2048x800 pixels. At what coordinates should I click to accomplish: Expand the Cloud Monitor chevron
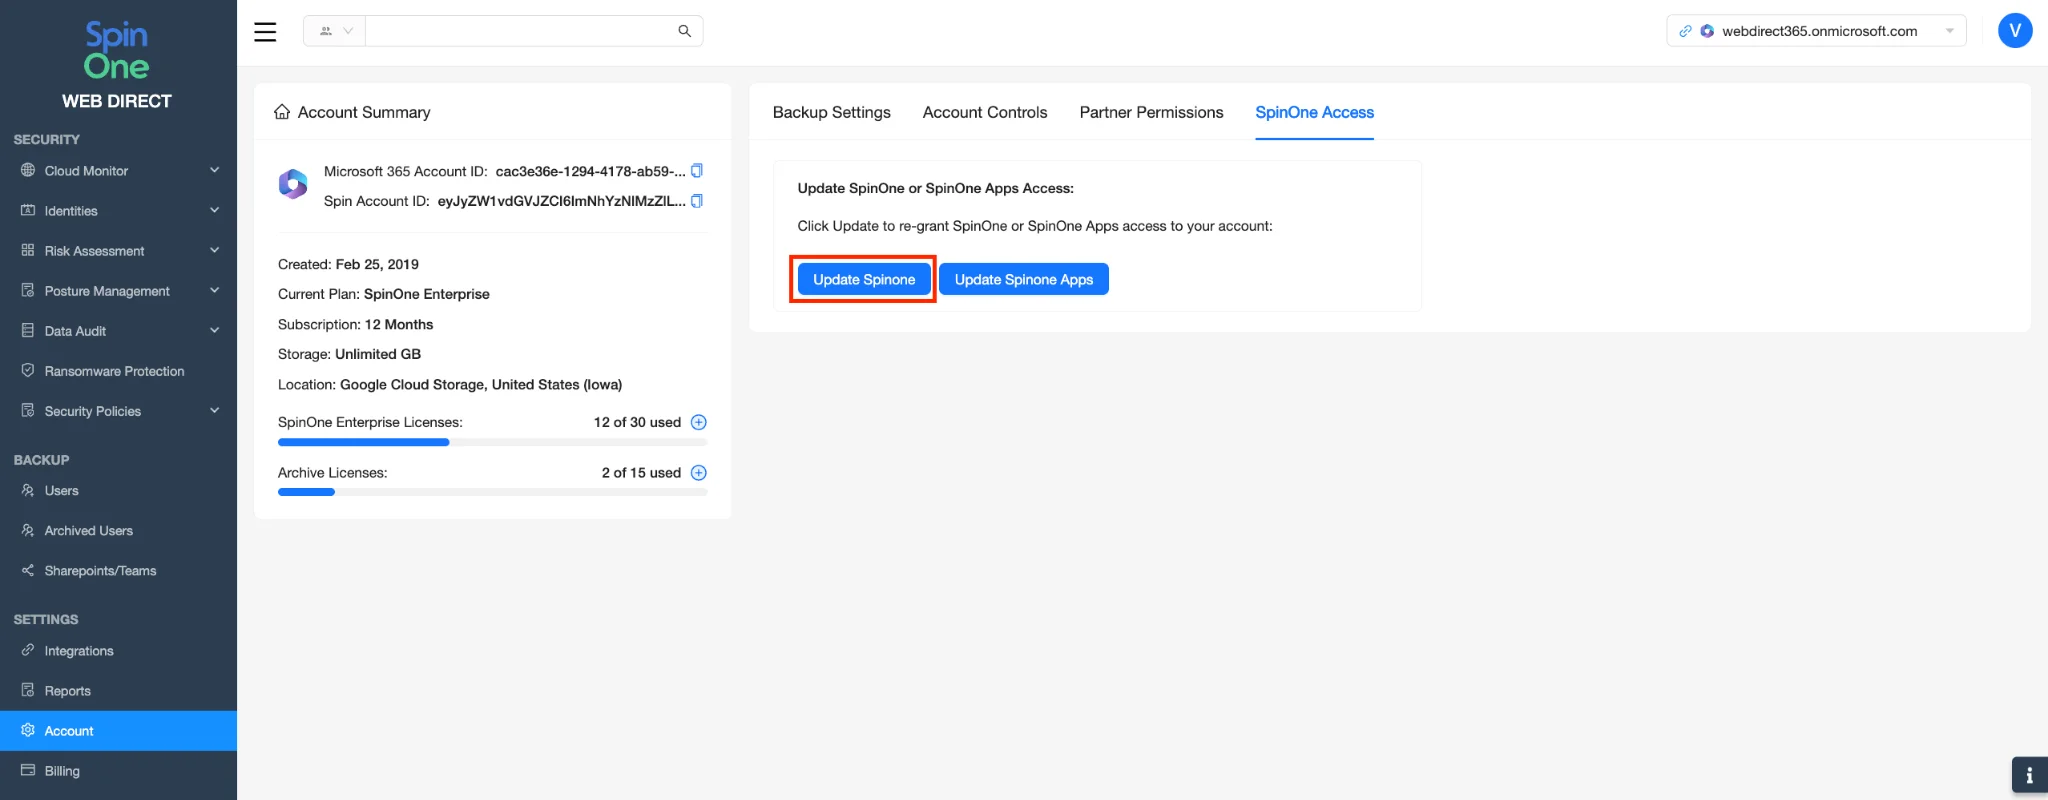click(214, 170)
